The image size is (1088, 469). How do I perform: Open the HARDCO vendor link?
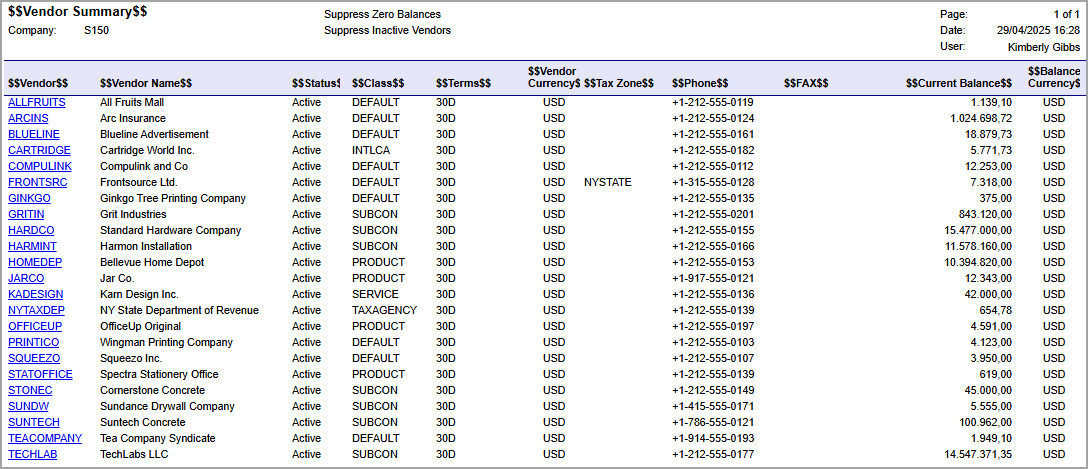(x=31, y=230)
